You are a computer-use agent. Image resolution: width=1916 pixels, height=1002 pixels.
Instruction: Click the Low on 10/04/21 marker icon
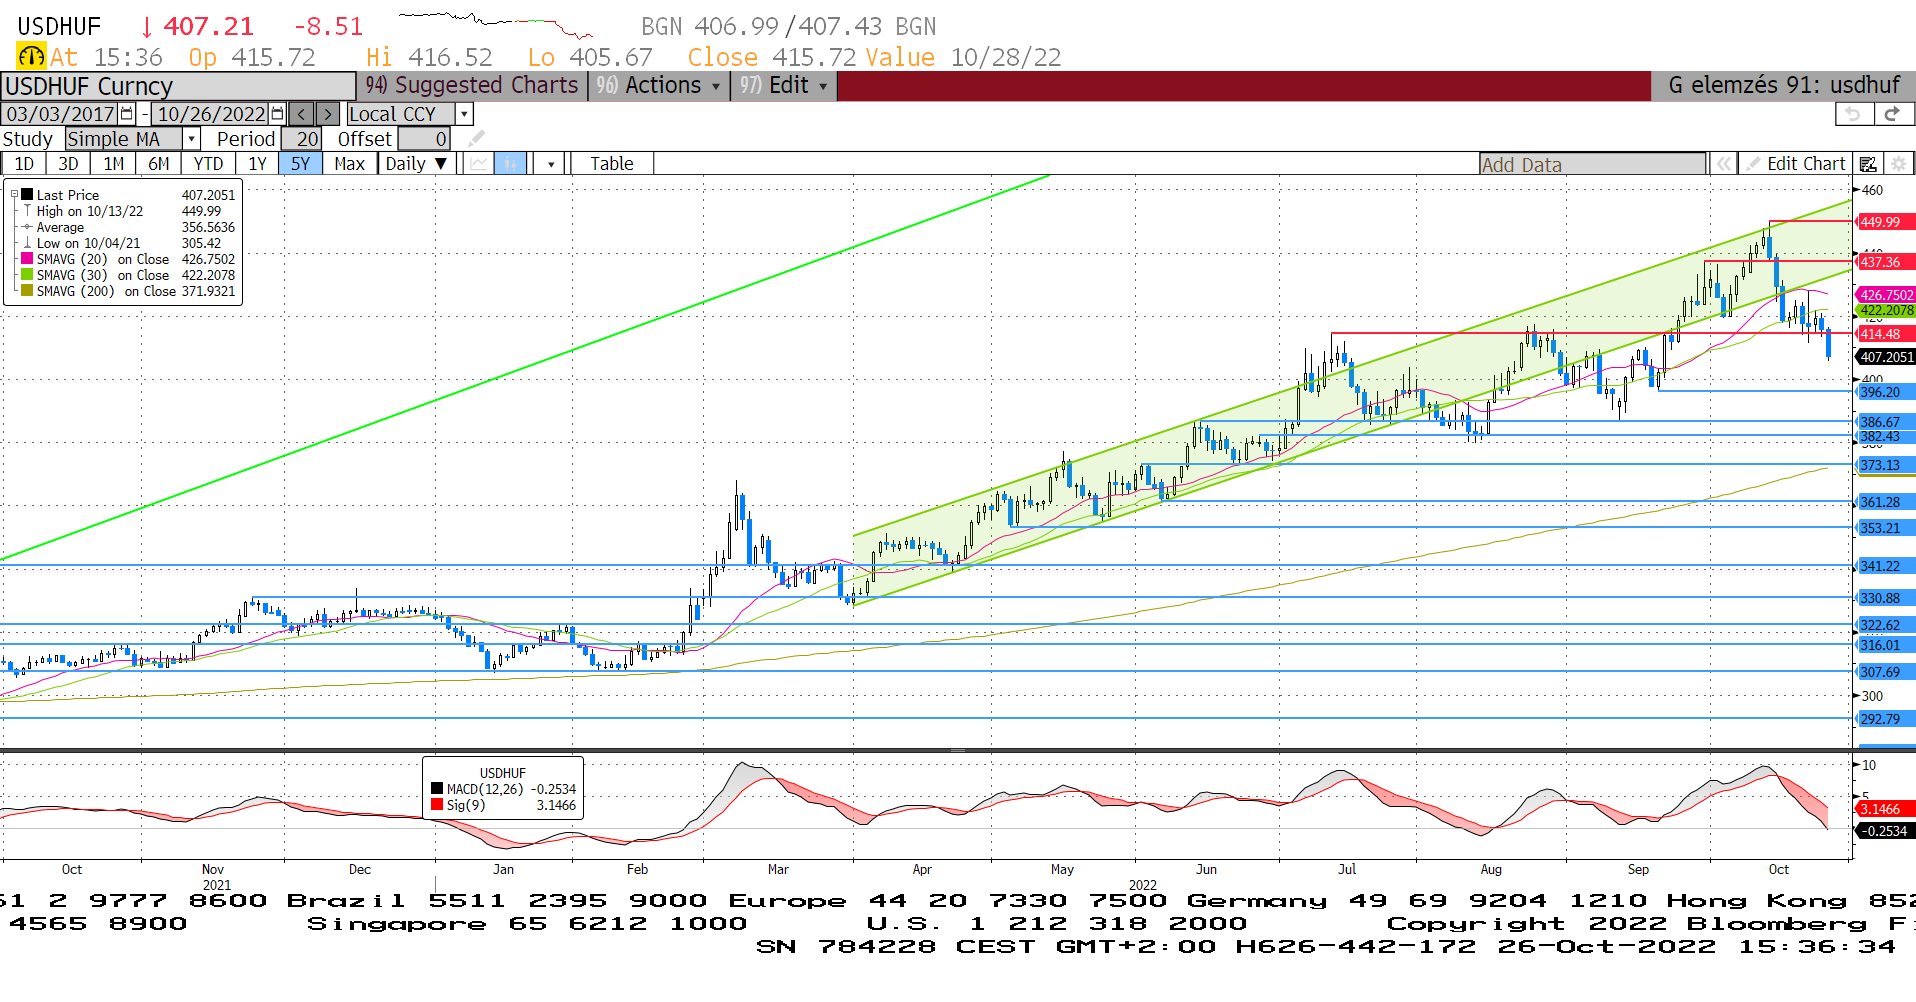[27, 243]
